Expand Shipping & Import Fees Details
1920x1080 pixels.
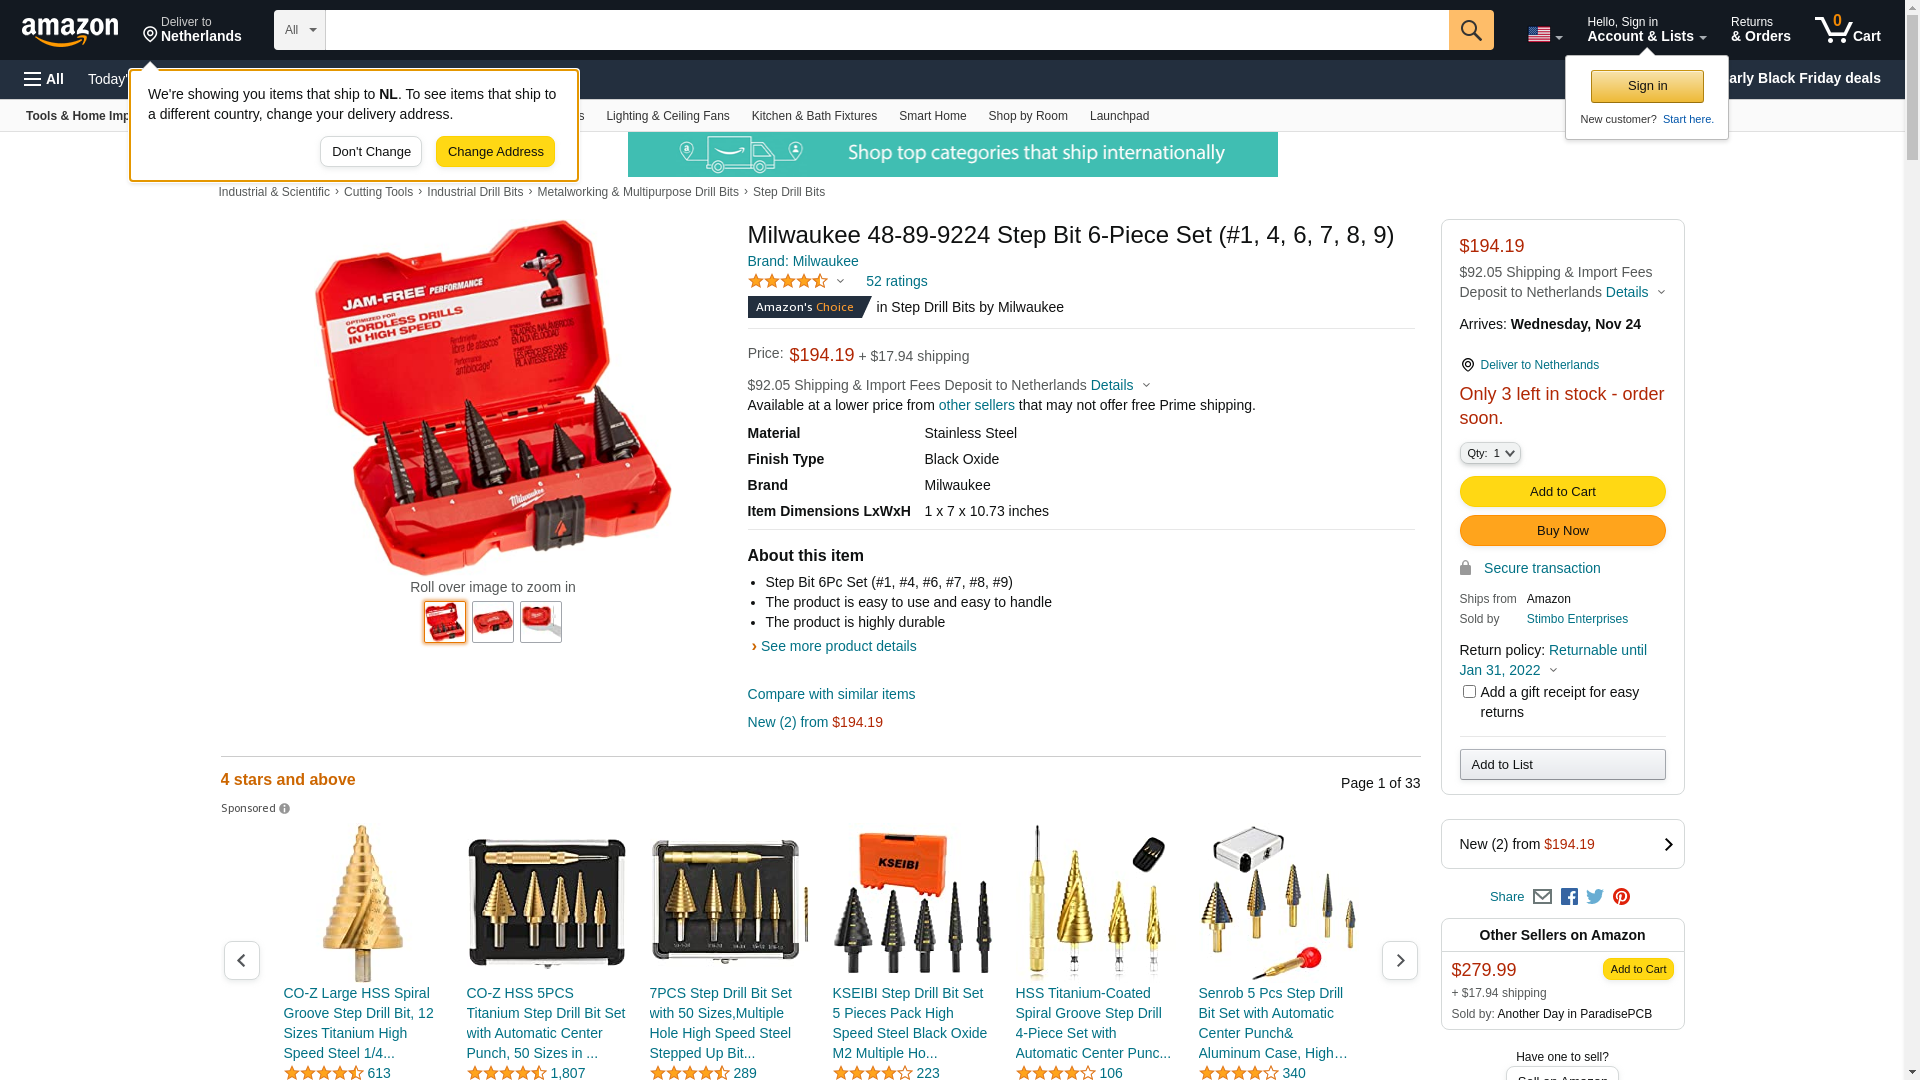[1120, 385]
